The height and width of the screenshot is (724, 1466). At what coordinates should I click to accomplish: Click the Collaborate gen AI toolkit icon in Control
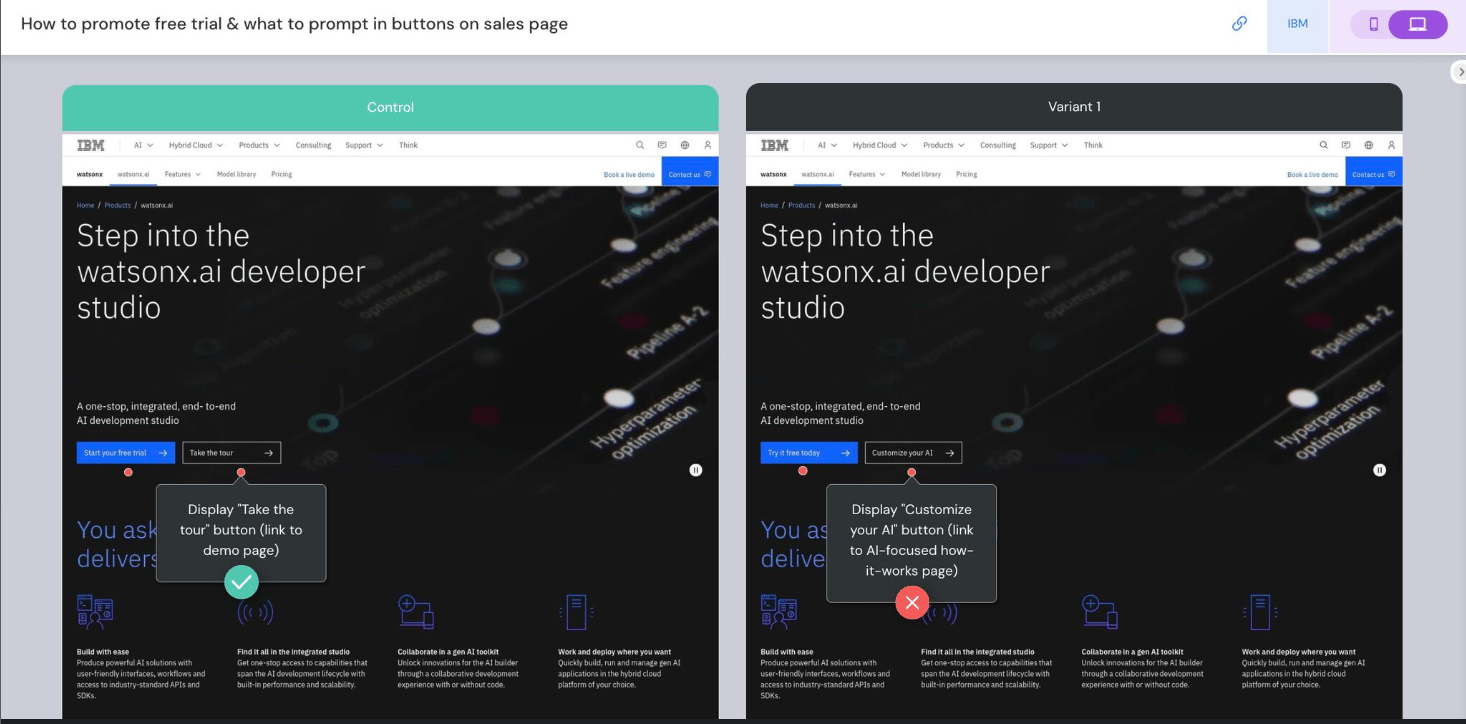pyautogui.click(x=415, y=611)
